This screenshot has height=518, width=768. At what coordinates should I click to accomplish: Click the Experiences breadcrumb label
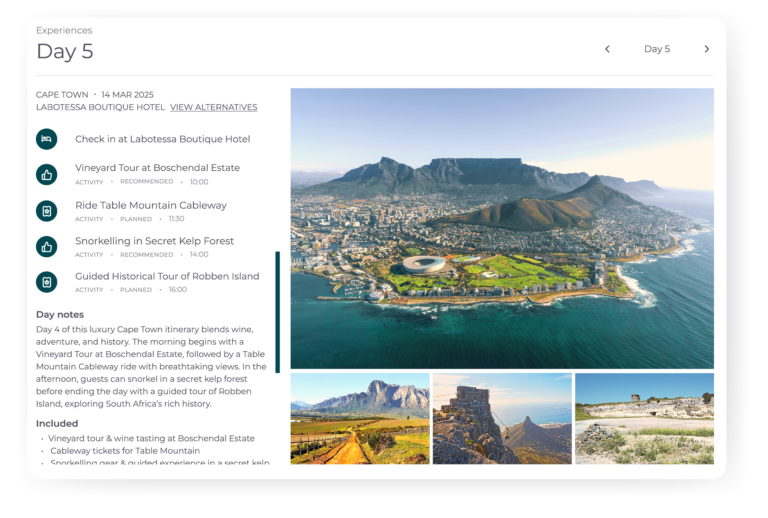[64, 30]
